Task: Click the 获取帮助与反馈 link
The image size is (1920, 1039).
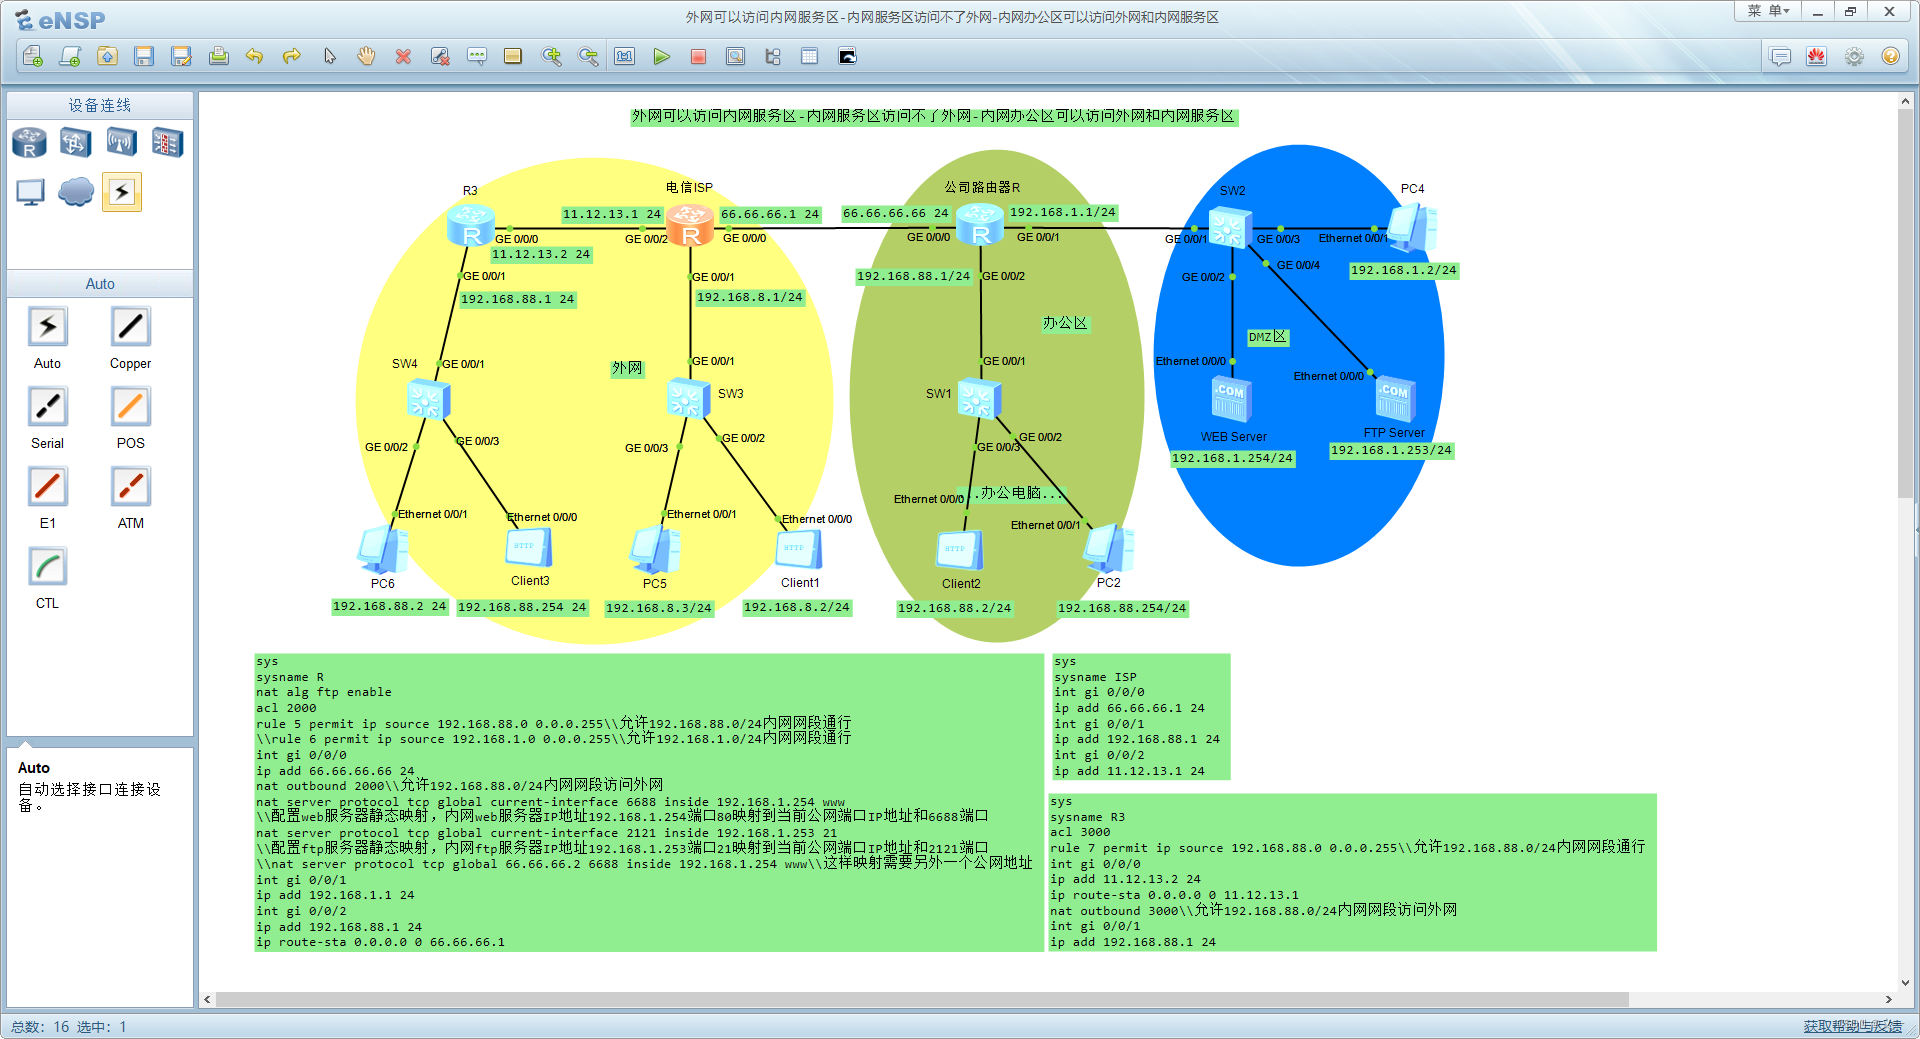Action: point(1852,1026)
